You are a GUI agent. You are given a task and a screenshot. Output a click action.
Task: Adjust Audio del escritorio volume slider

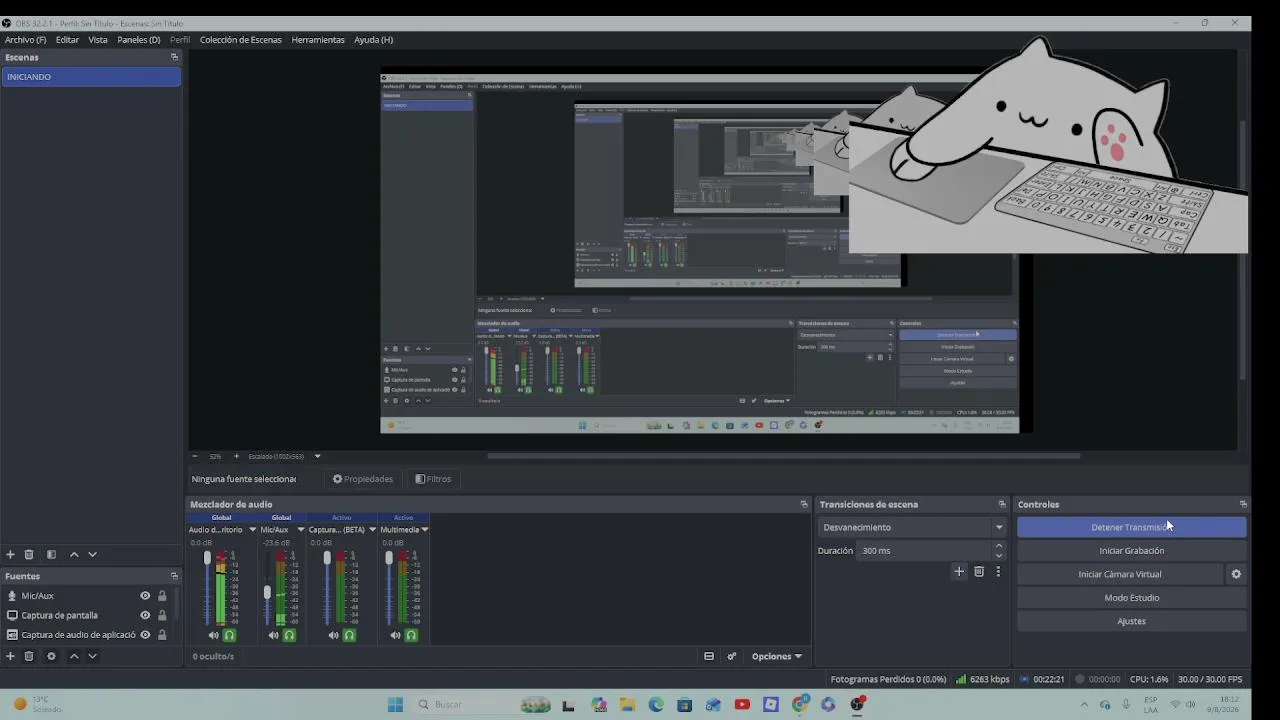[207, 558]
